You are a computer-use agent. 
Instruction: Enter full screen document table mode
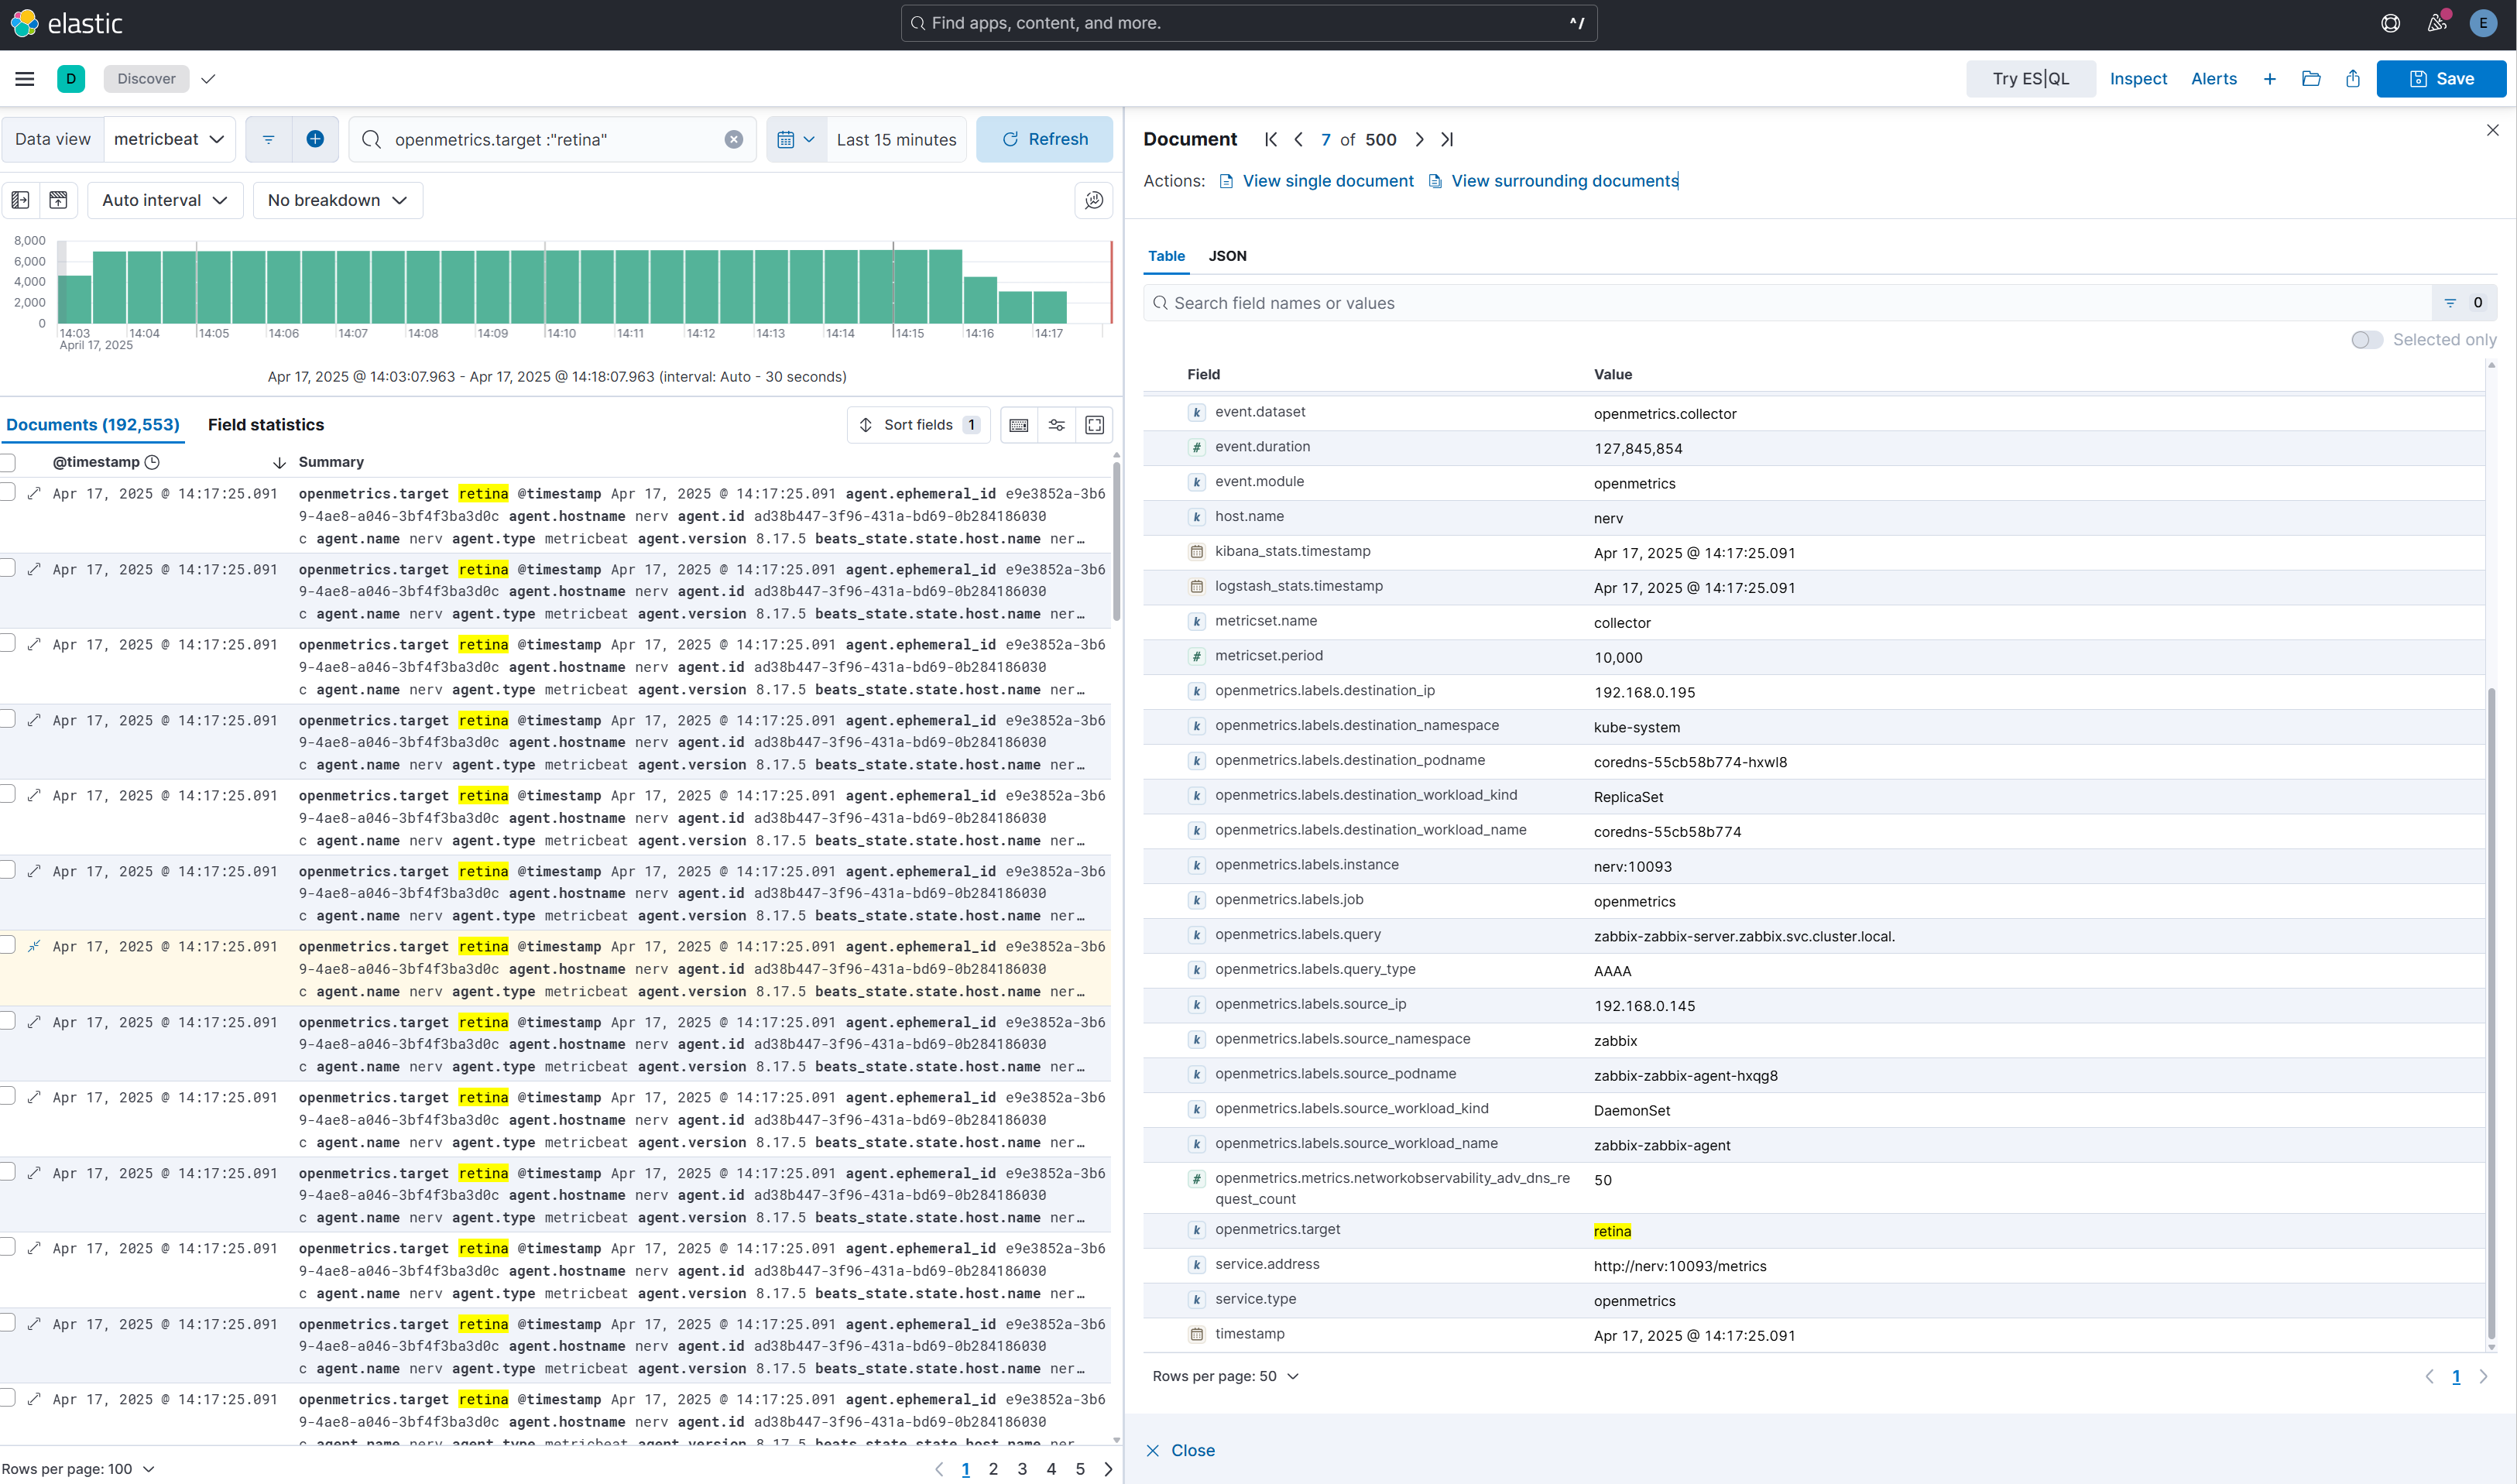coord(1095,425)
